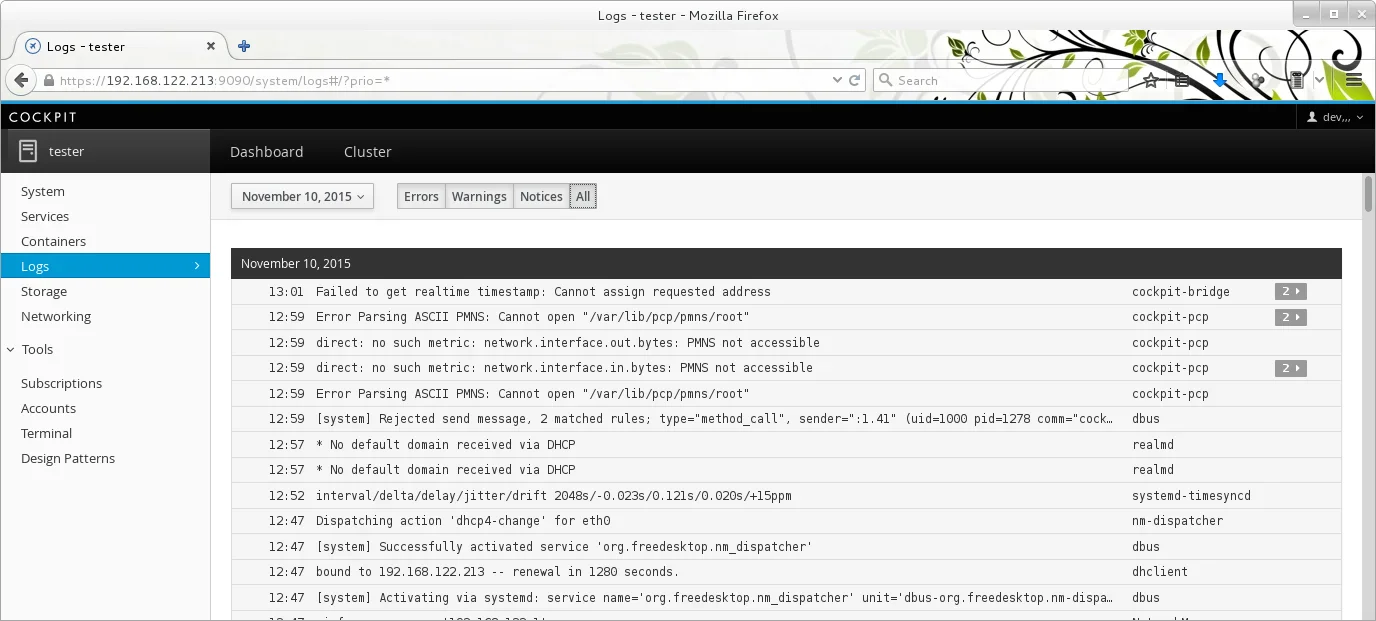
Task: Open the Firefox hamburger menu
Action: pos(1355,80)
